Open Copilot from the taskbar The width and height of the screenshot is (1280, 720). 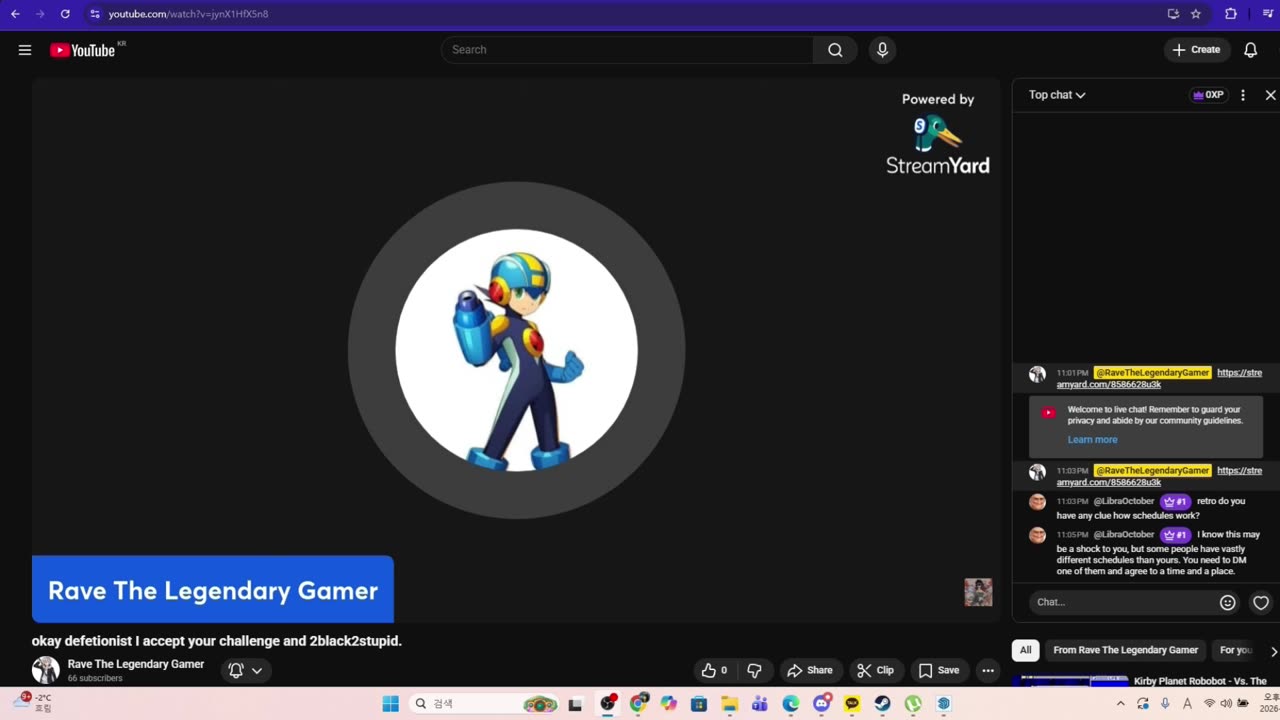tap(668, 704)
